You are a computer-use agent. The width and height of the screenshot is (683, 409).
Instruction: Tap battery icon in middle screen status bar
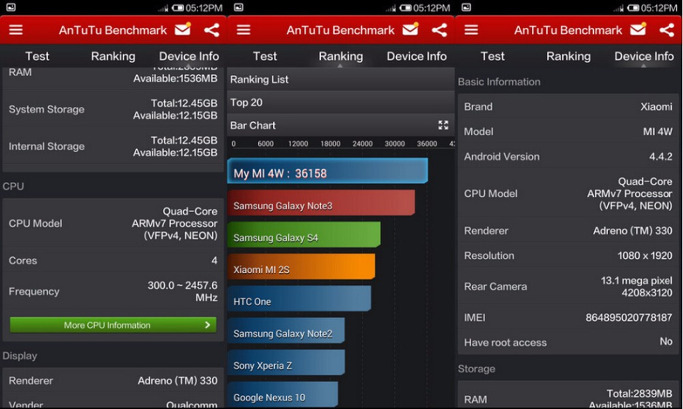pyautogui.click(x=405, y=8)
